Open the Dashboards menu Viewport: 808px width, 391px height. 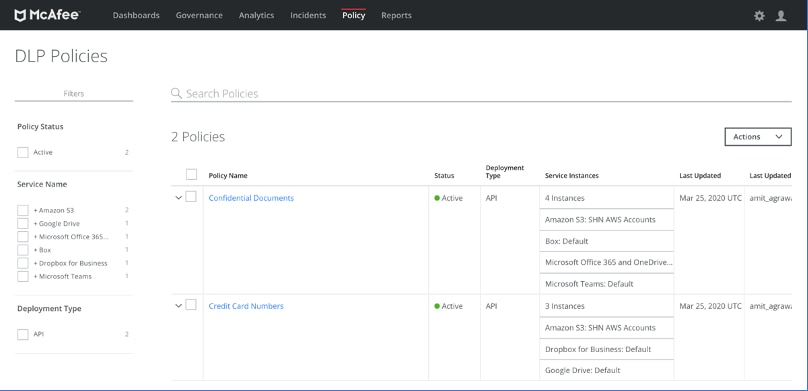[136, 15]
